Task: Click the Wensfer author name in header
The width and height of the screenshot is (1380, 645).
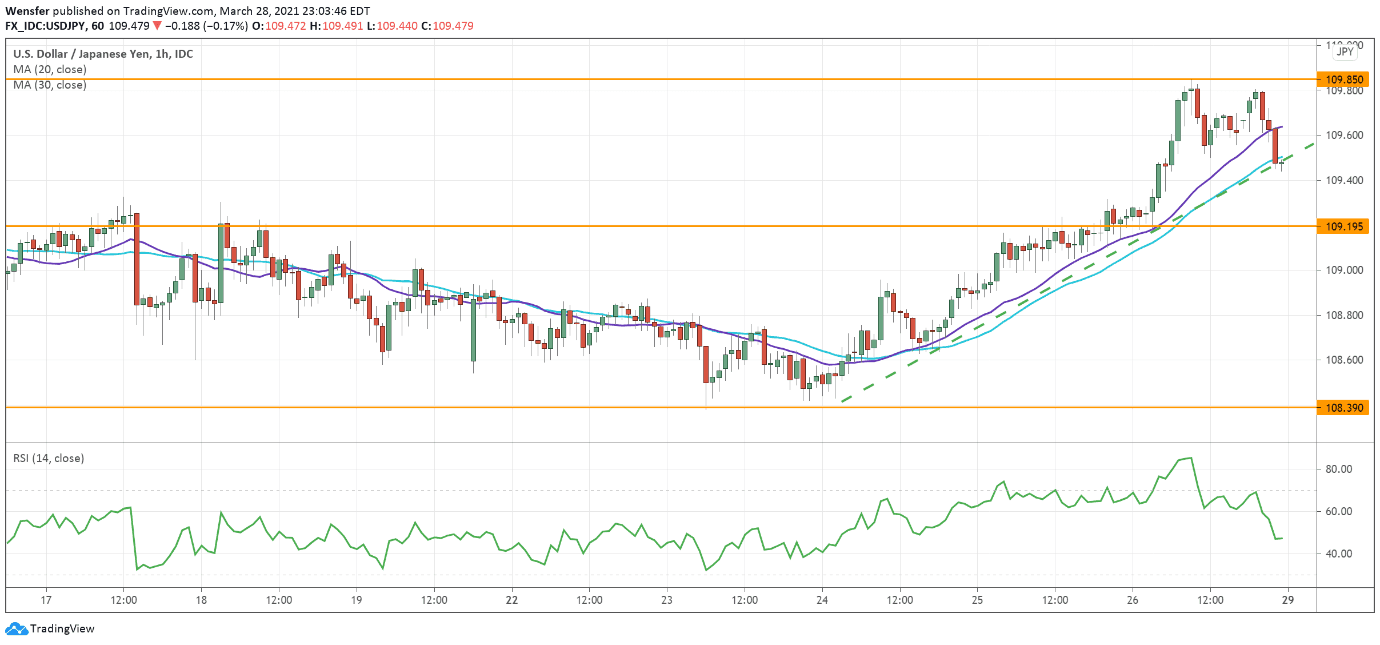Action: 27,9
